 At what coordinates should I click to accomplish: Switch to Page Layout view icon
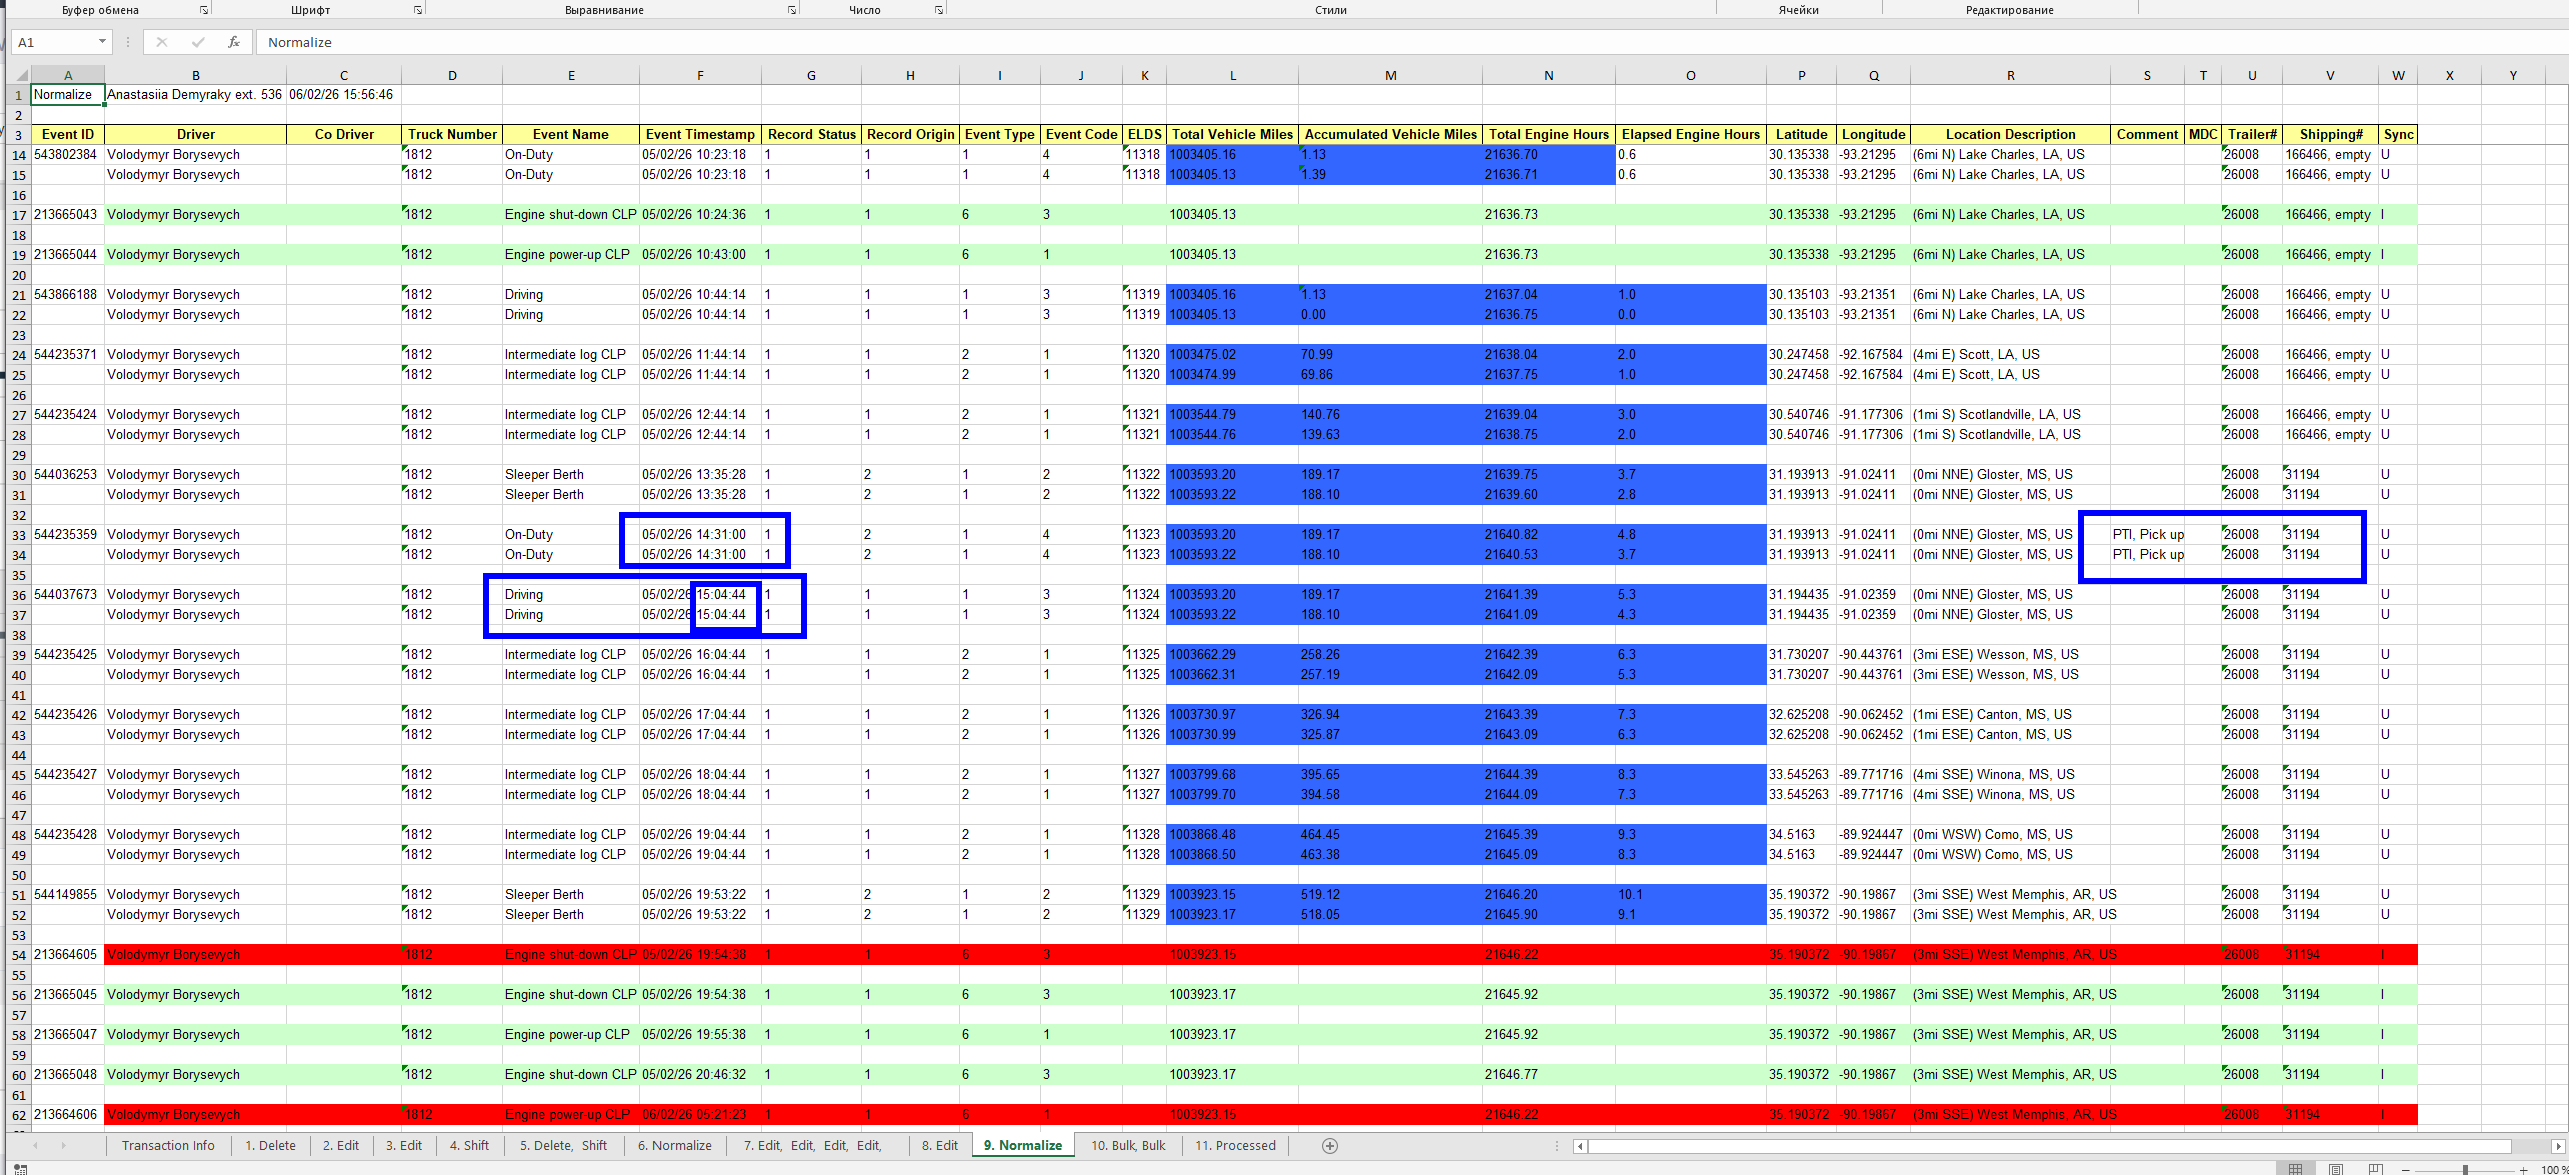coord(2335,1169)
